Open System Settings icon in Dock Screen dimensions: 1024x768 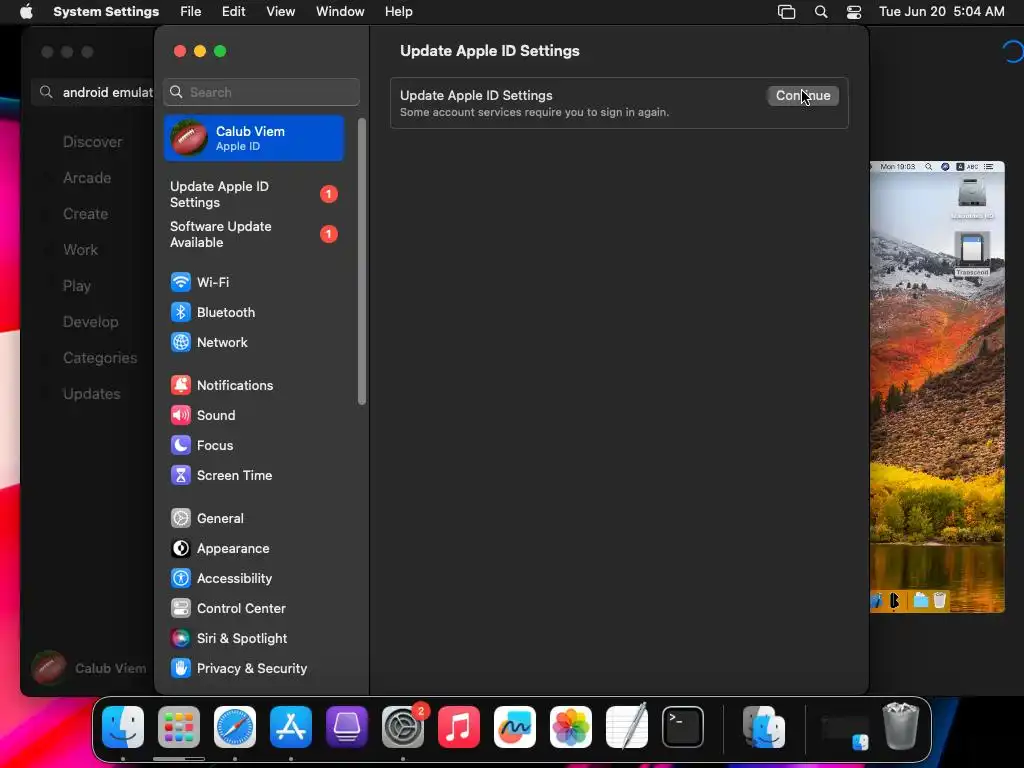pyautogui.click(x=403, y=727)
